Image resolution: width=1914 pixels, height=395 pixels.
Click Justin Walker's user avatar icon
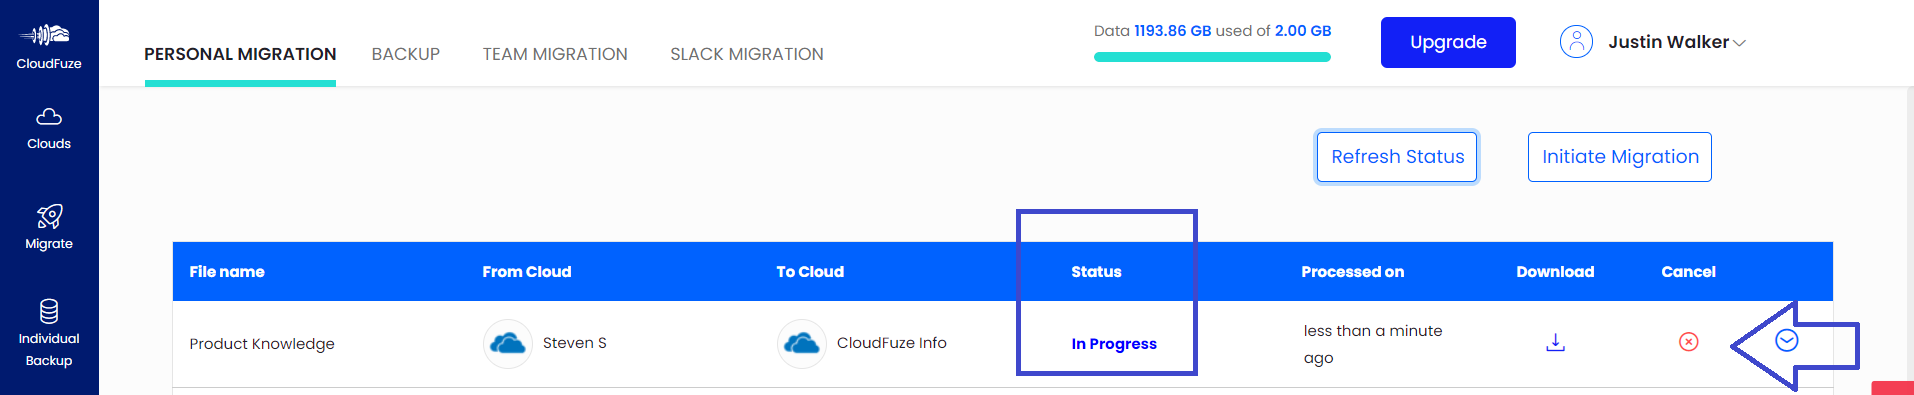click(x=1576, y=42)
